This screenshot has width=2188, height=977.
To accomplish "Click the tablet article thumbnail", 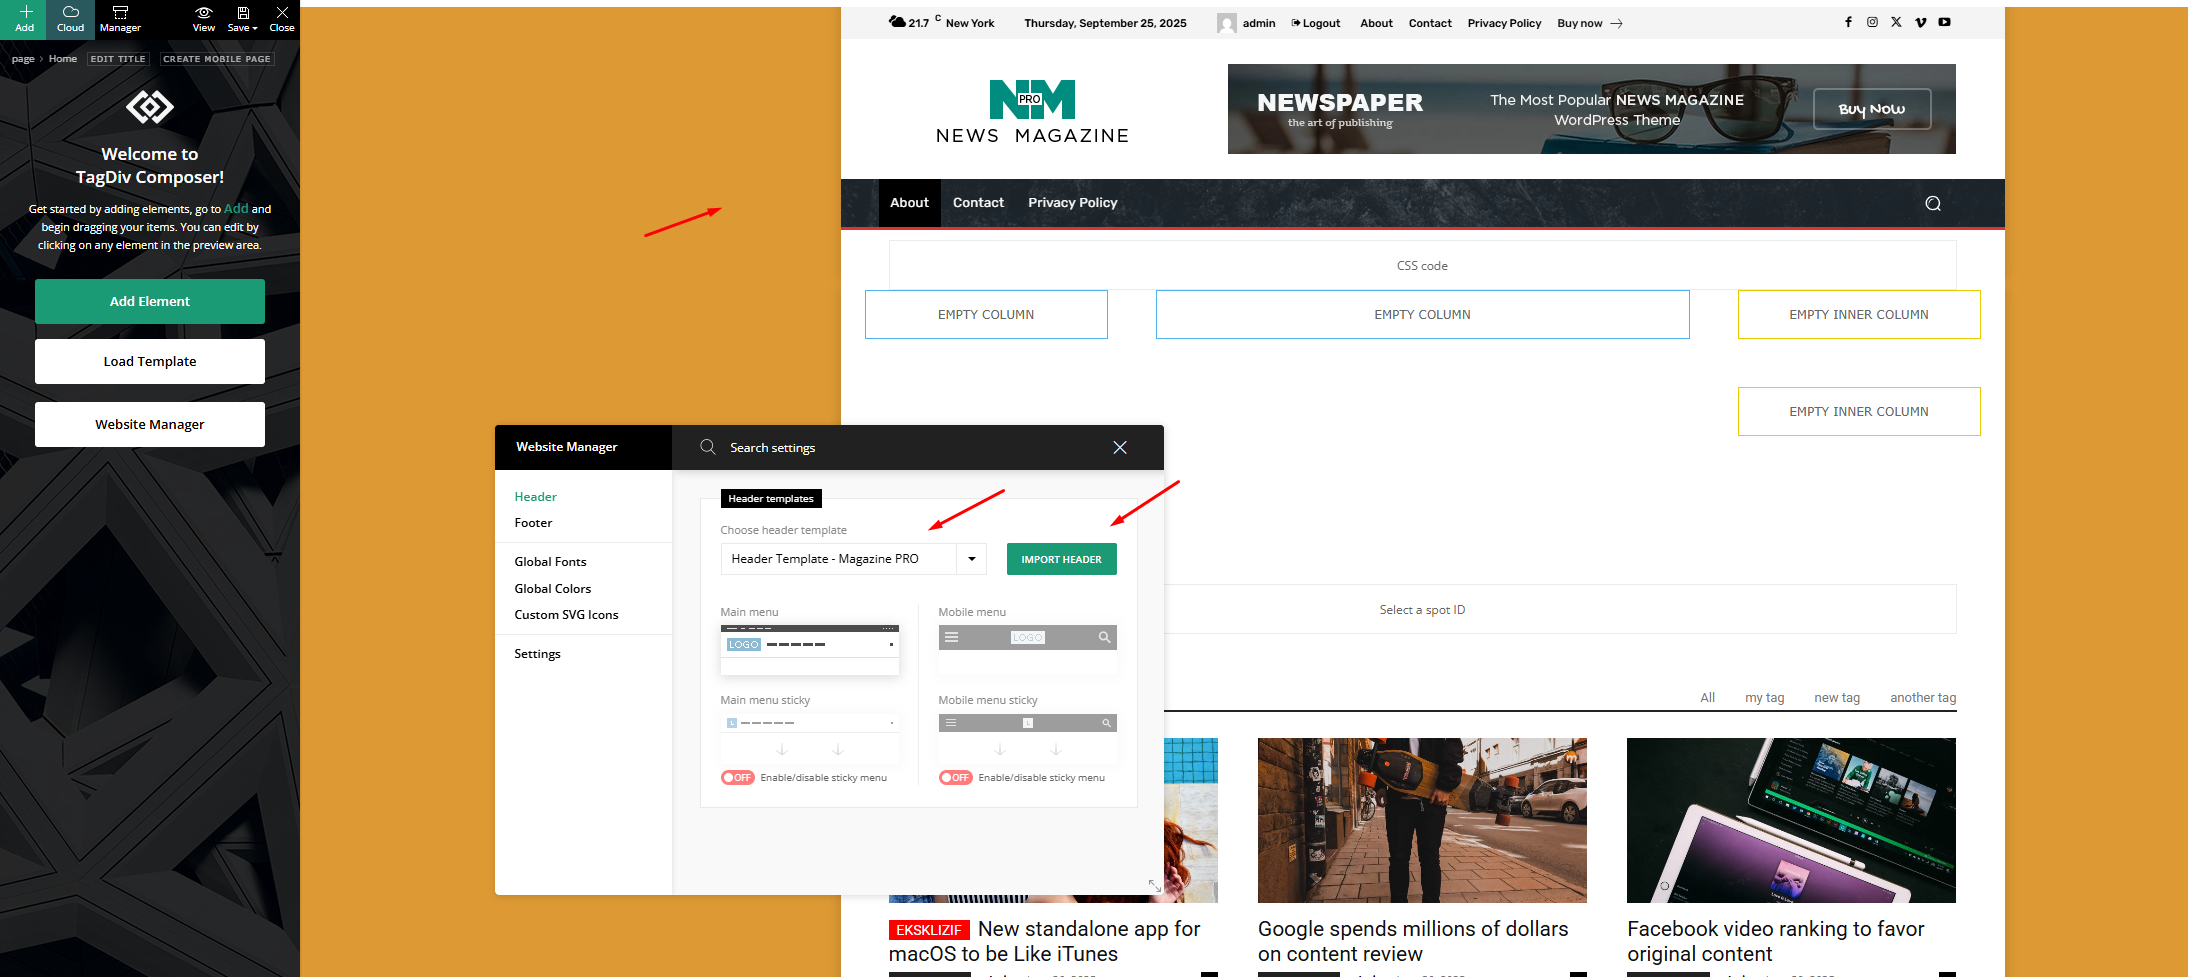I will [x=1791, y=820].
